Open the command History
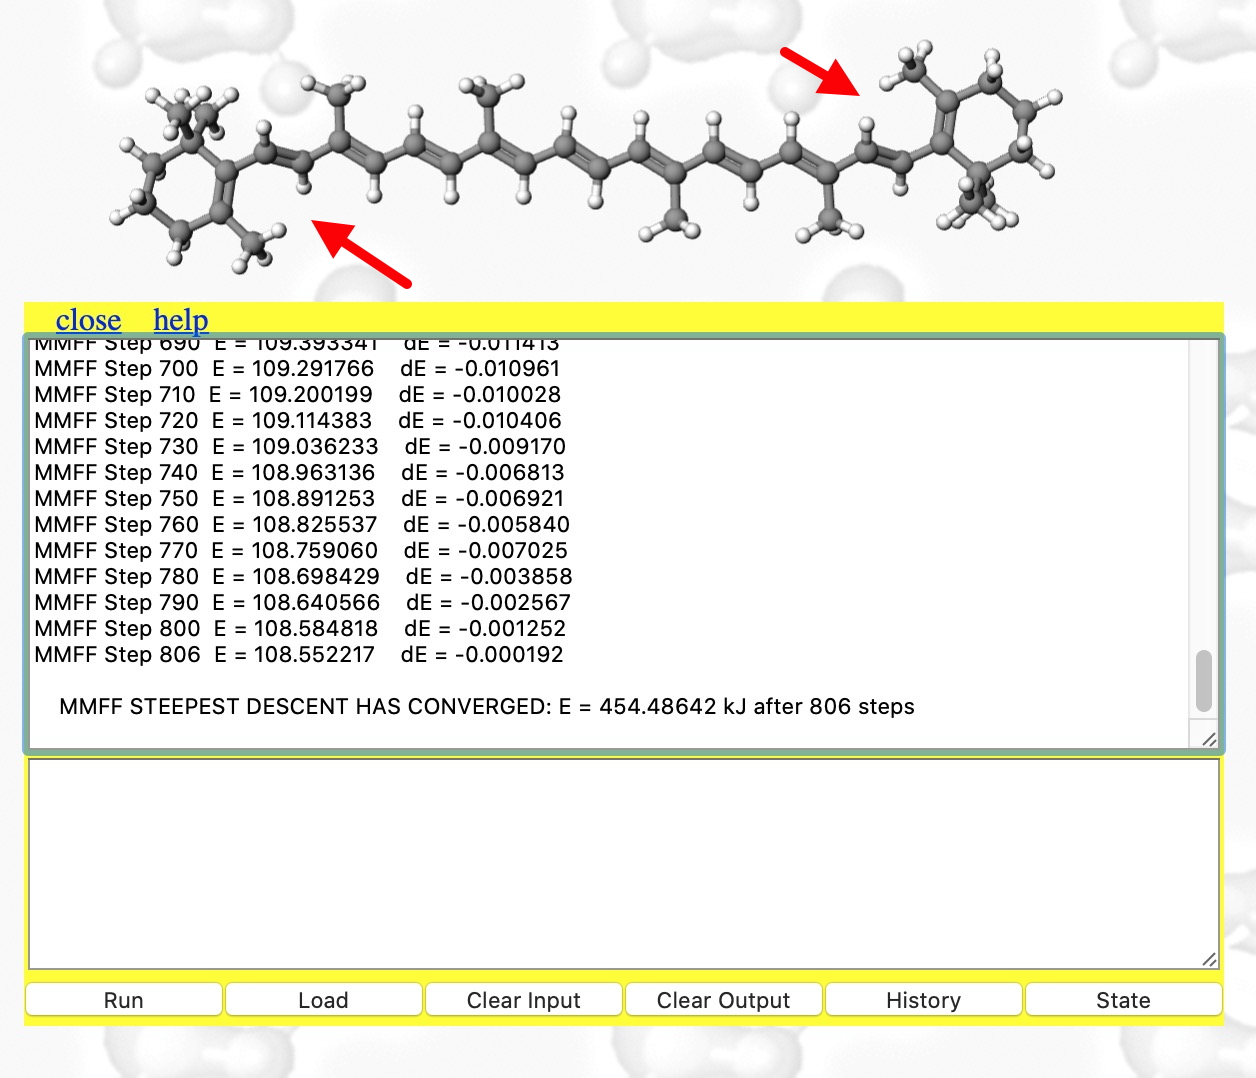 tap(923, 1000)
